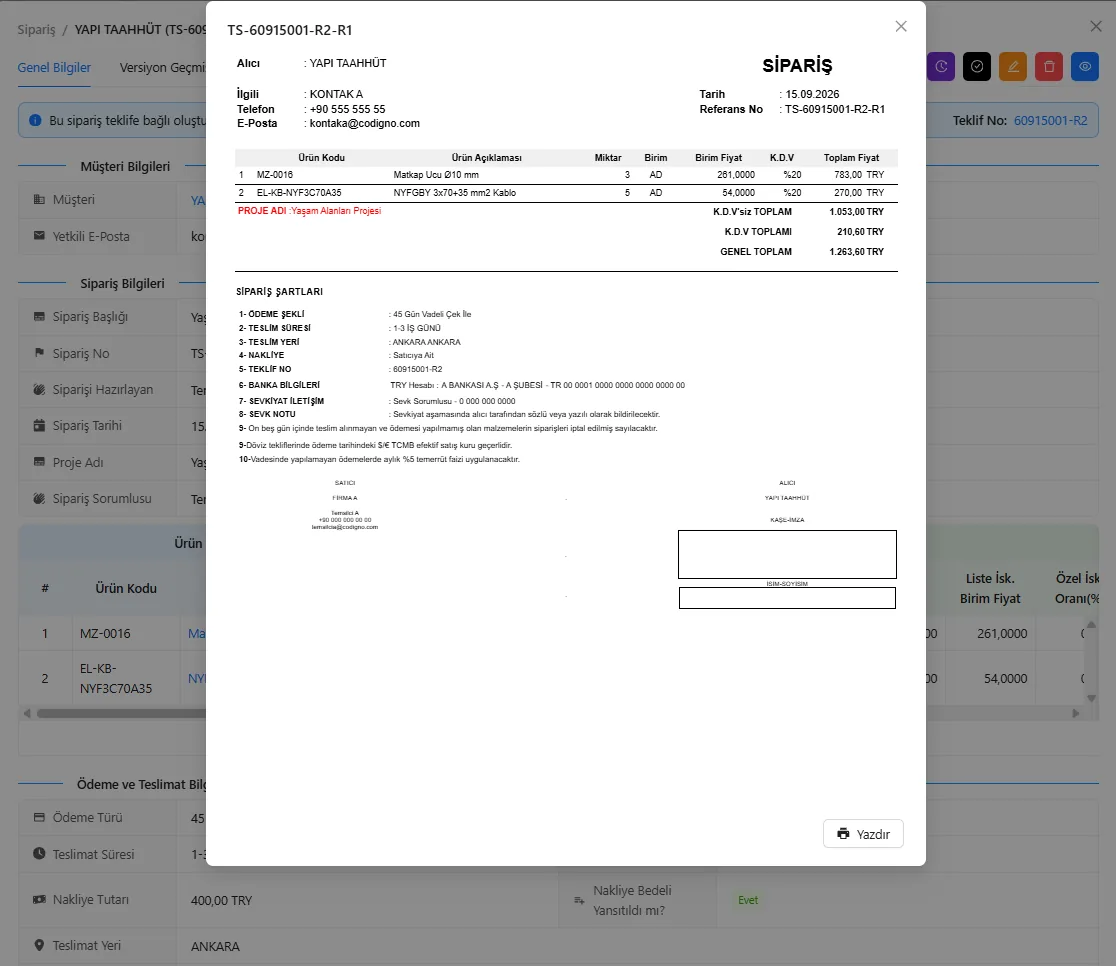Click the icon beside Proje Adı
1116x966 pixels.
point(39,462)
